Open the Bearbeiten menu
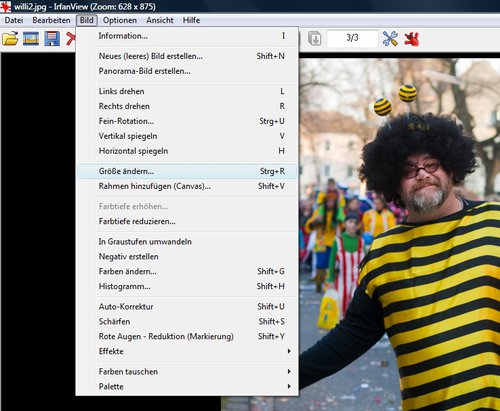Image resolution: width=500 pixels, height=411 pixels. (51, 20)
